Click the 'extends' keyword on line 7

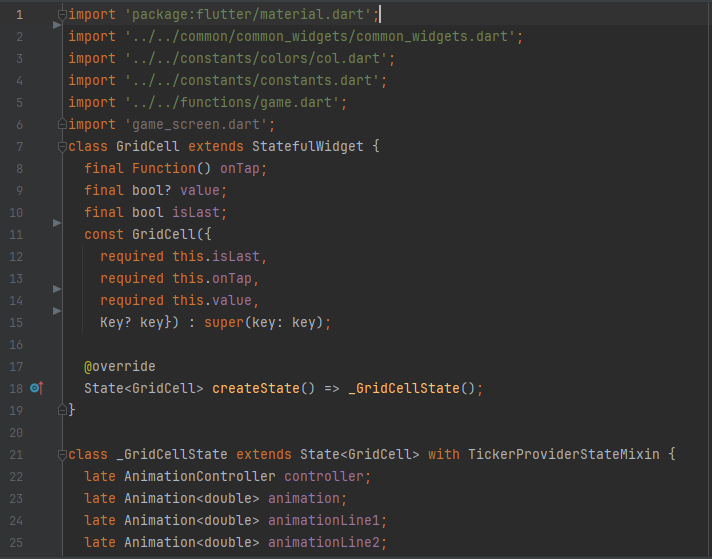pyautogui.click(x=216, y=147)
